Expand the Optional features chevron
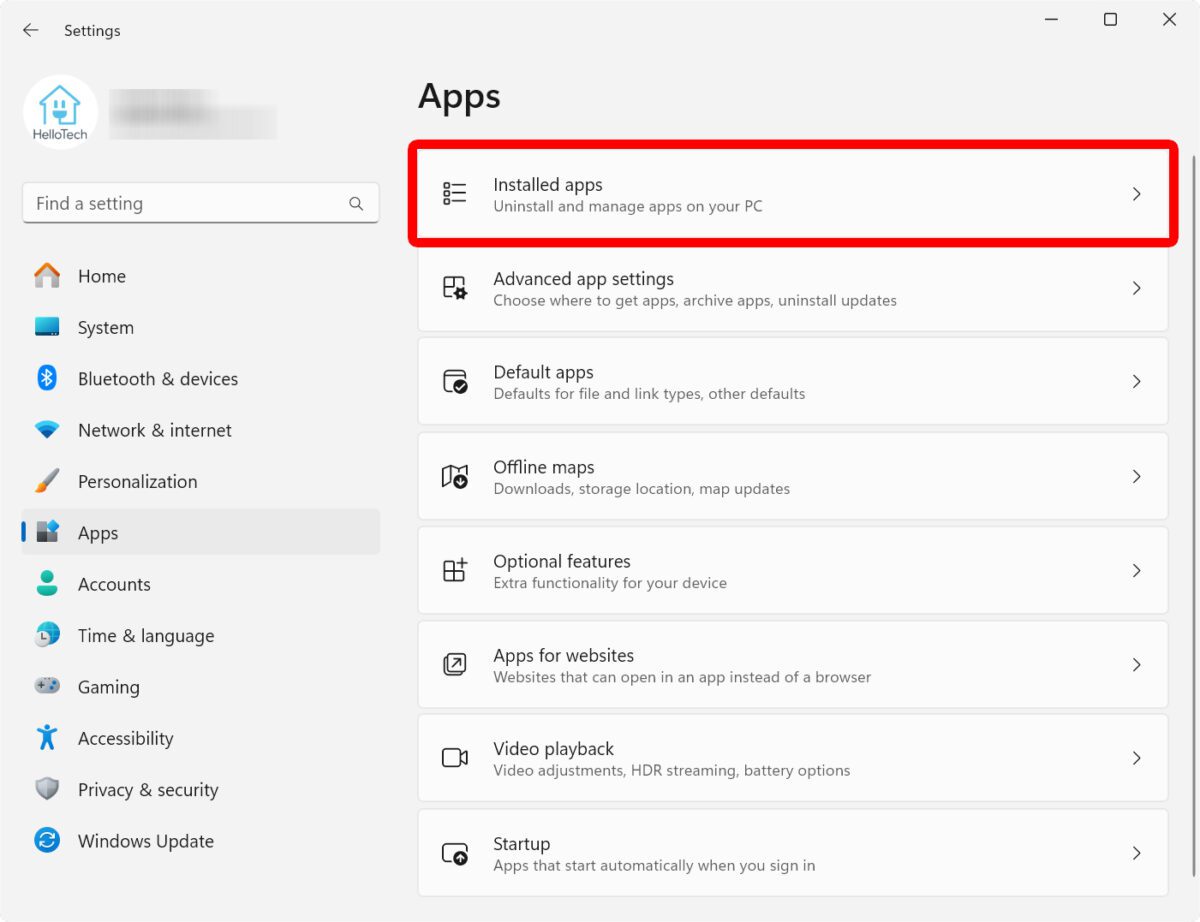Screen dimensions: 1200x922 point(1136,570)
